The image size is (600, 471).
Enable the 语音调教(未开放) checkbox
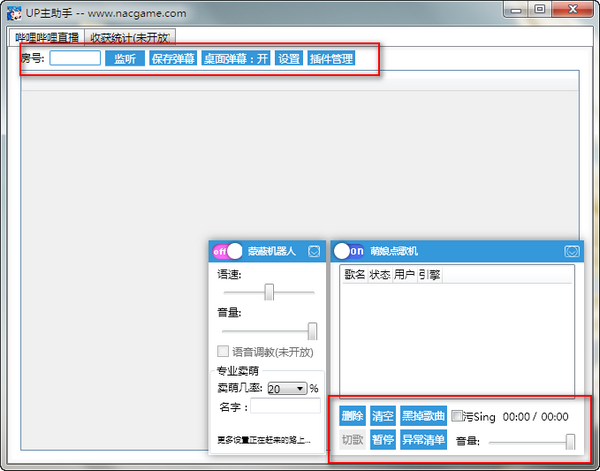coord(223,351)
